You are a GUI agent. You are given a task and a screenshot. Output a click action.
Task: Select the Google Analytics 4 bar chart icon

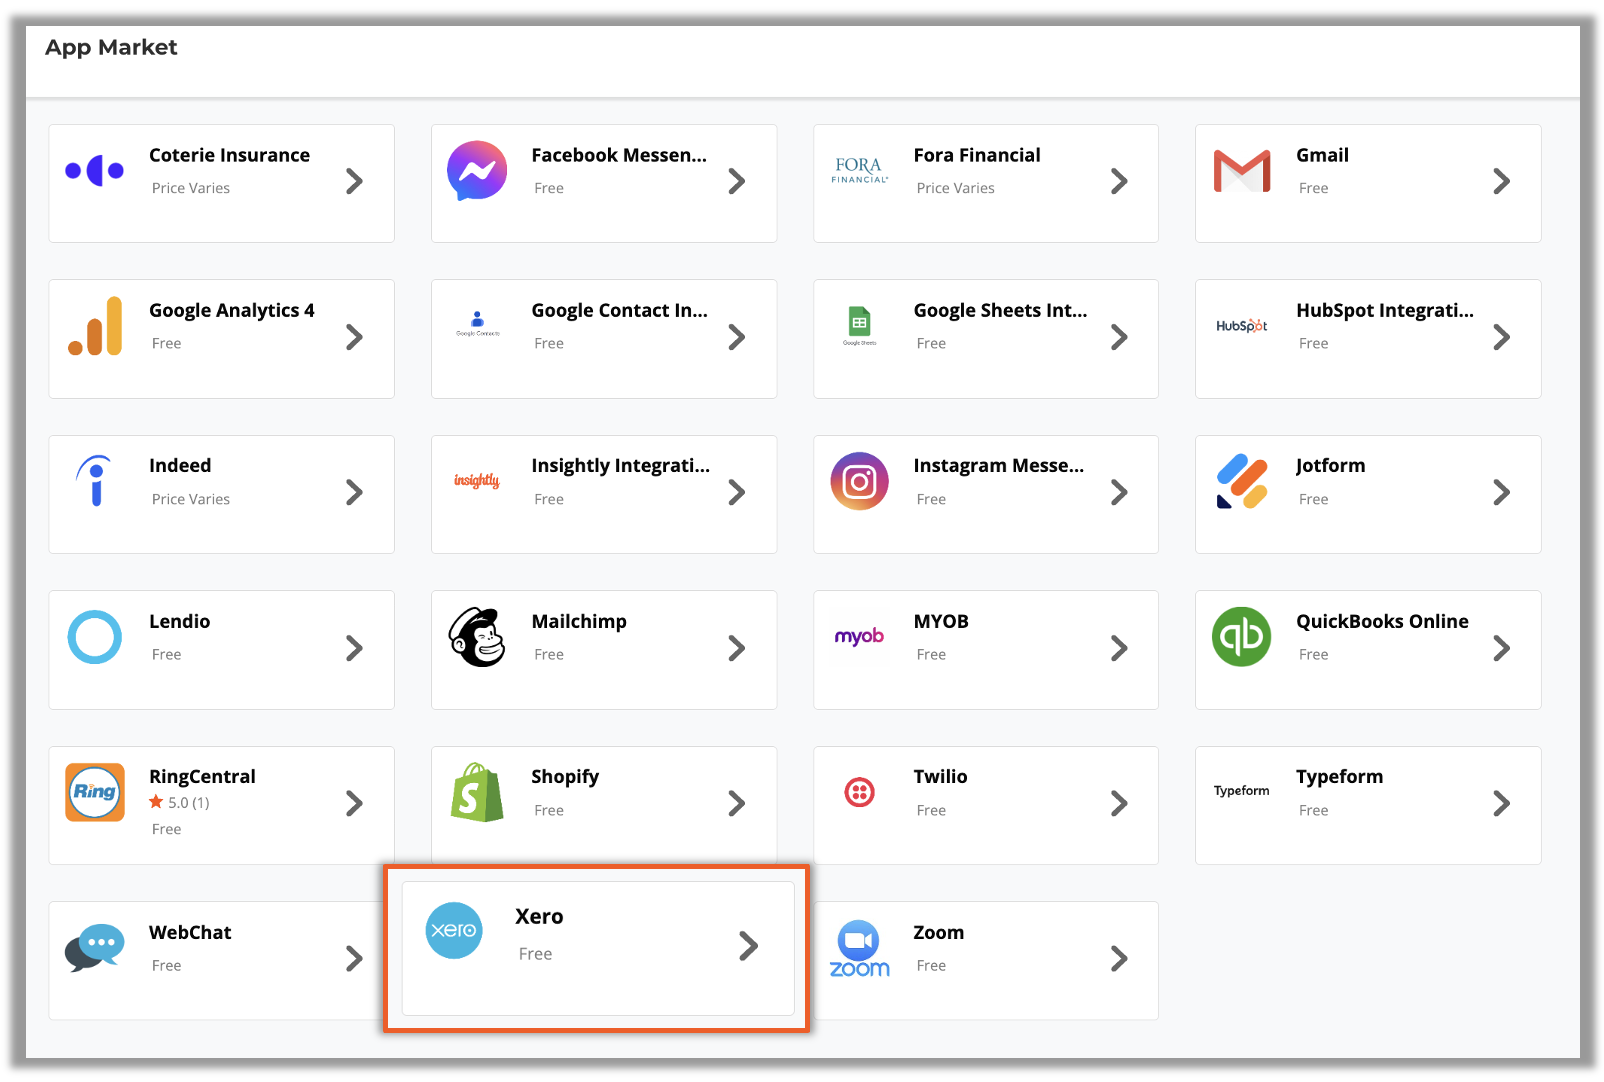tap(96, 326)
